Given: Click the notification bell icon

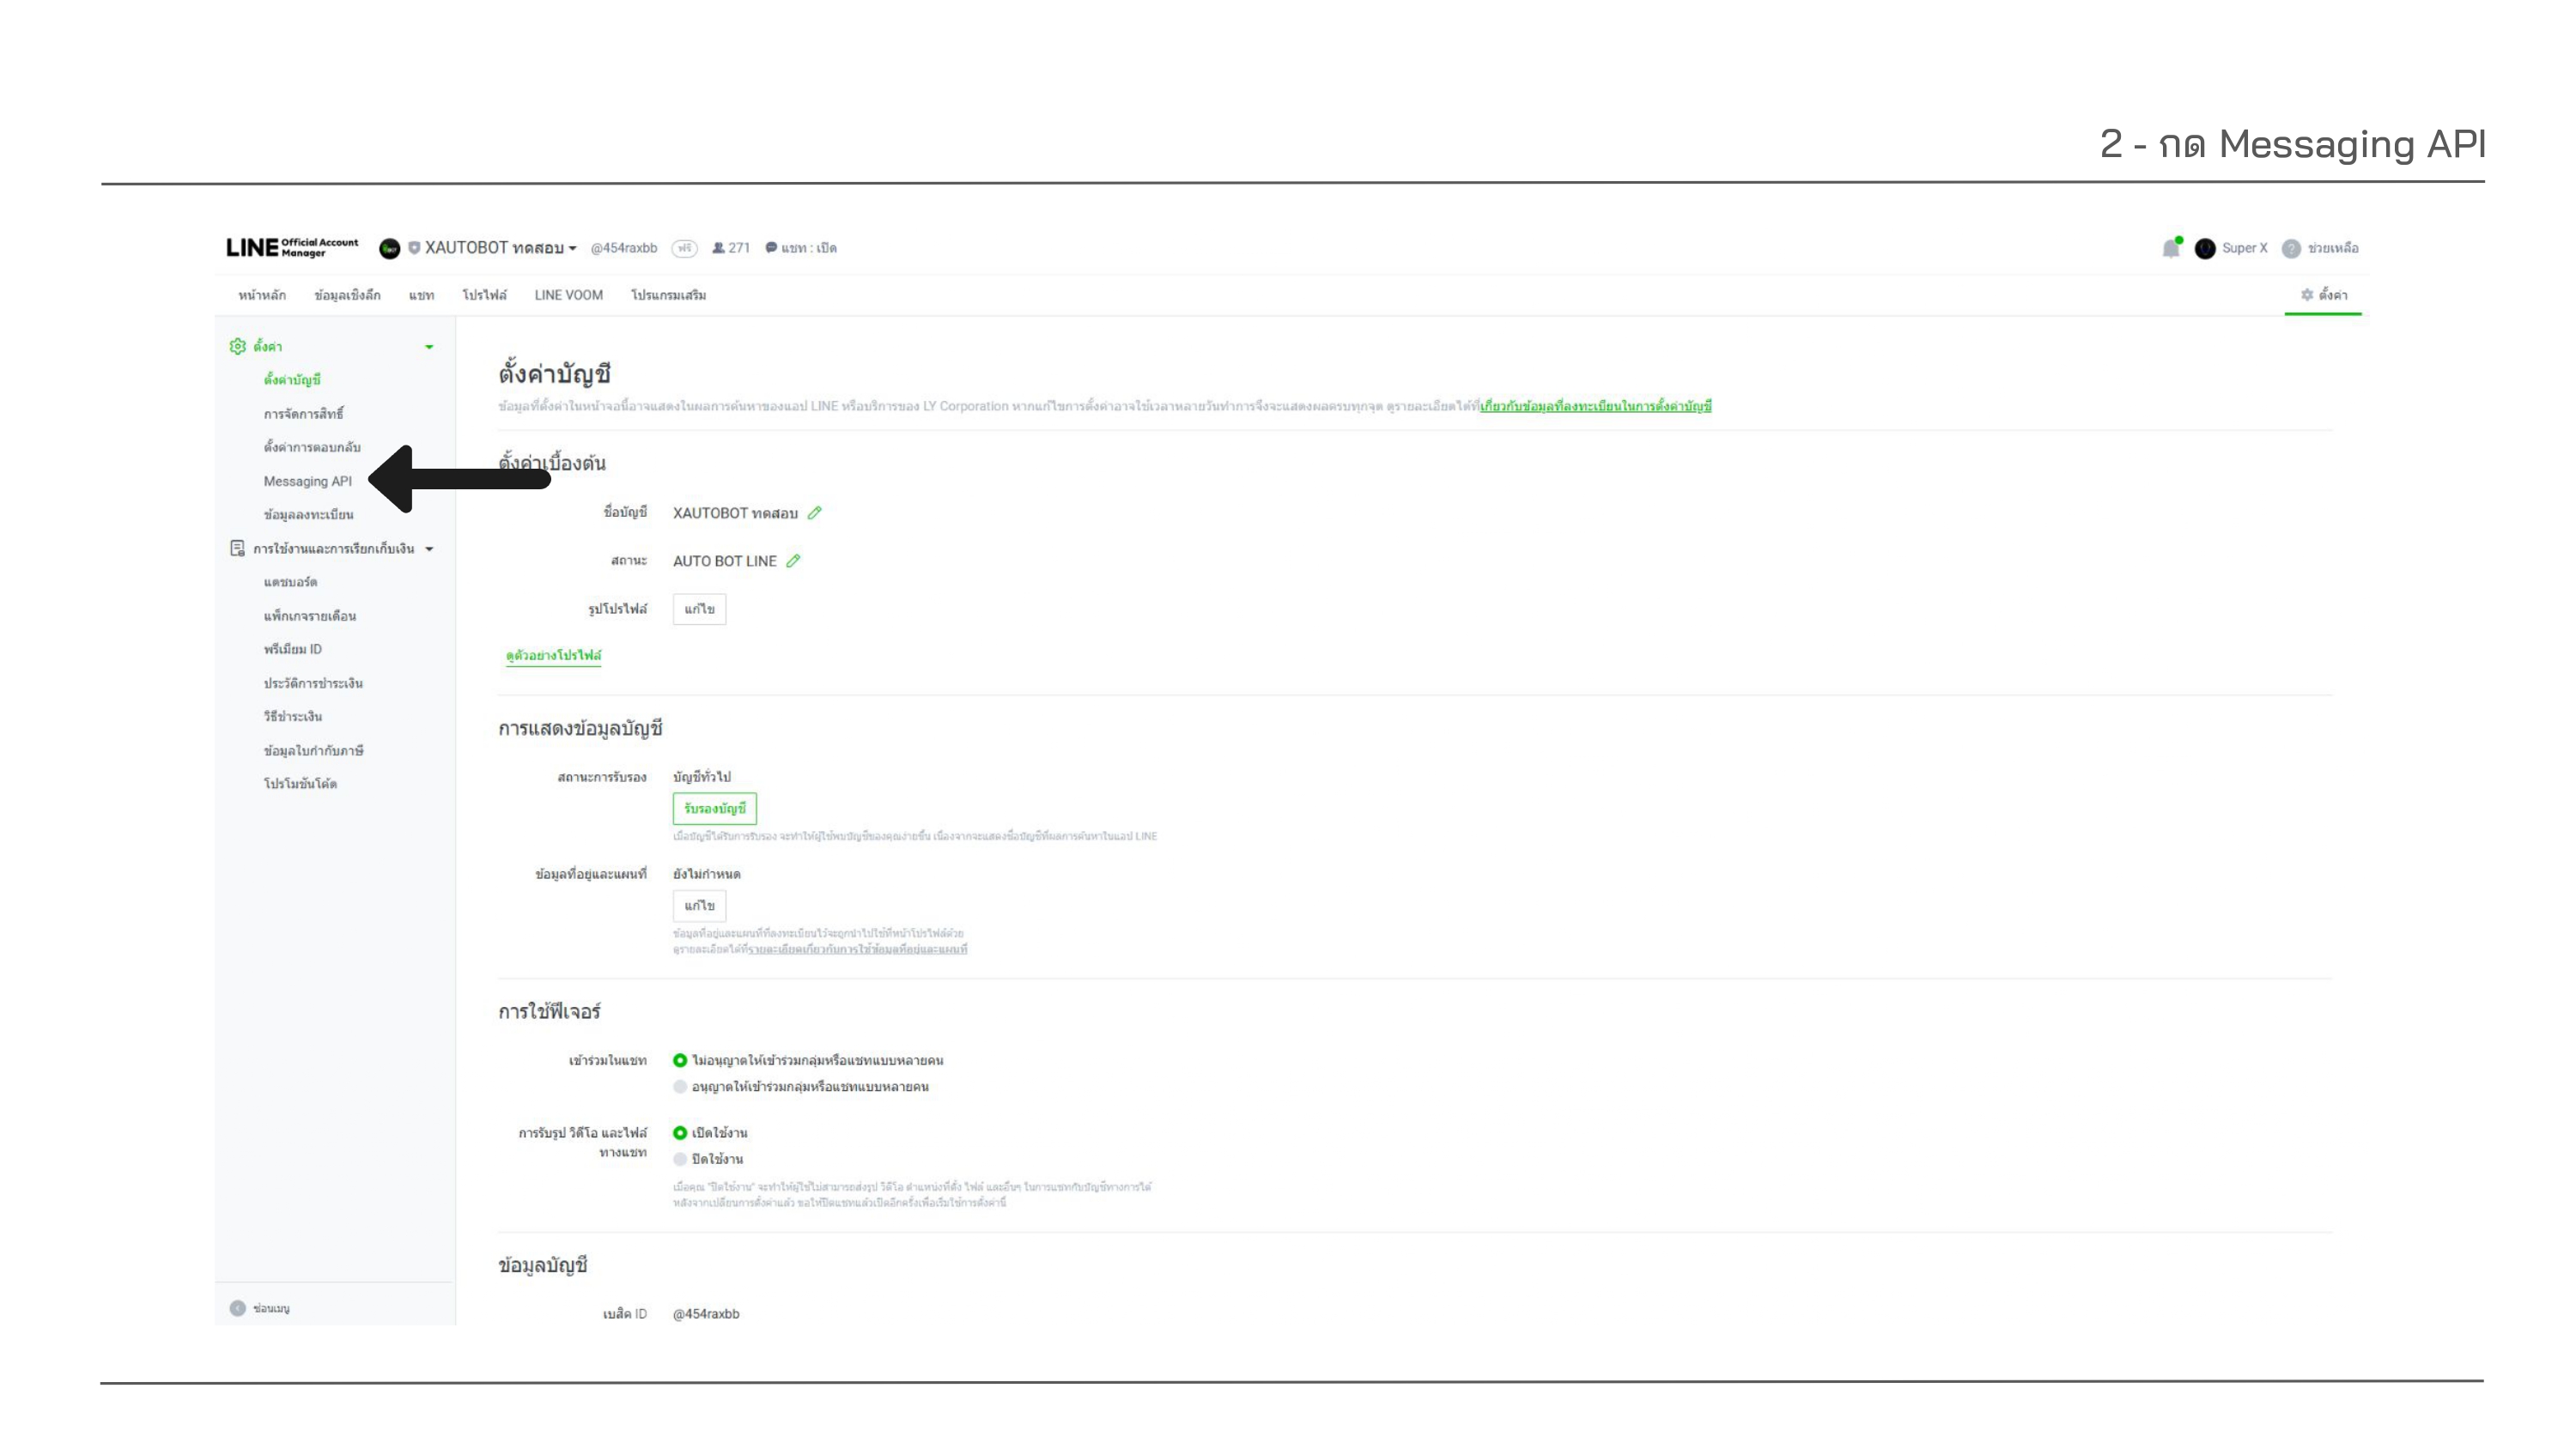Looking at the screenshot, I should [2170, 249].
